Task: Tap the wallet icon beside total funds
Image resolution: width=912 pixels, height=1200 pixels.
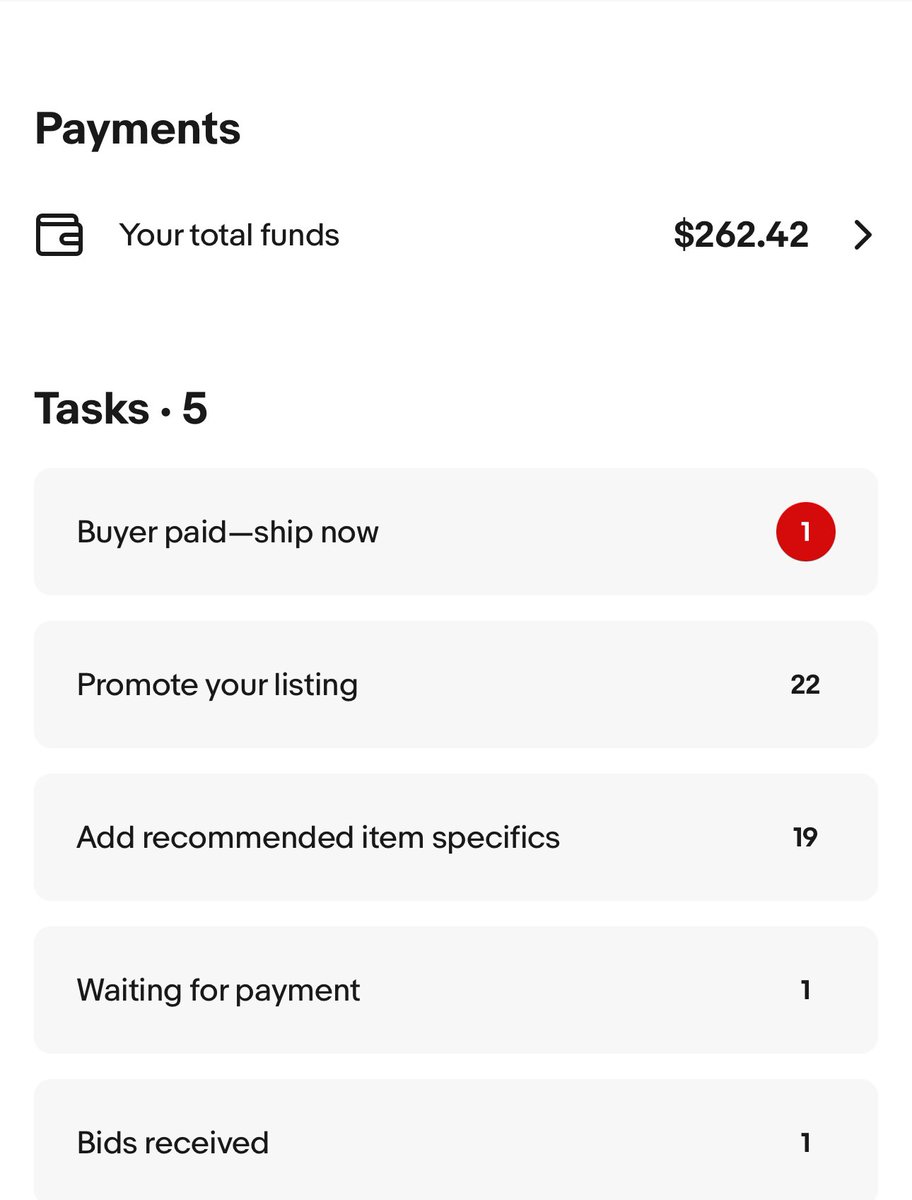Action: point(59,235)
